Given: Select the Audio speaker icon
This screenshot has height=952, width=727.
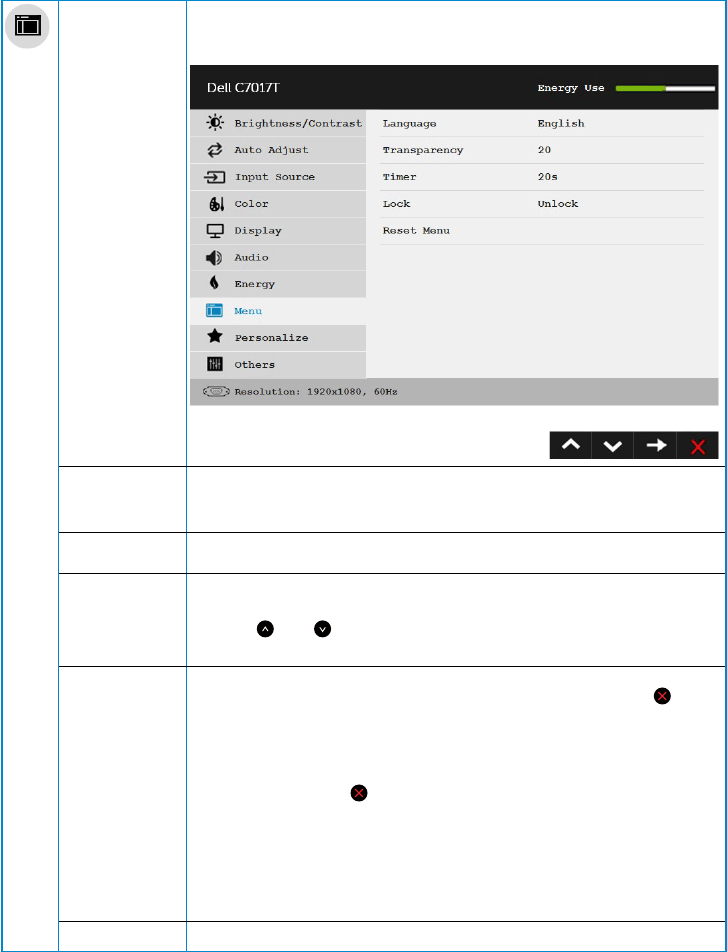Looking at the screenshot, I should [214, 258].
